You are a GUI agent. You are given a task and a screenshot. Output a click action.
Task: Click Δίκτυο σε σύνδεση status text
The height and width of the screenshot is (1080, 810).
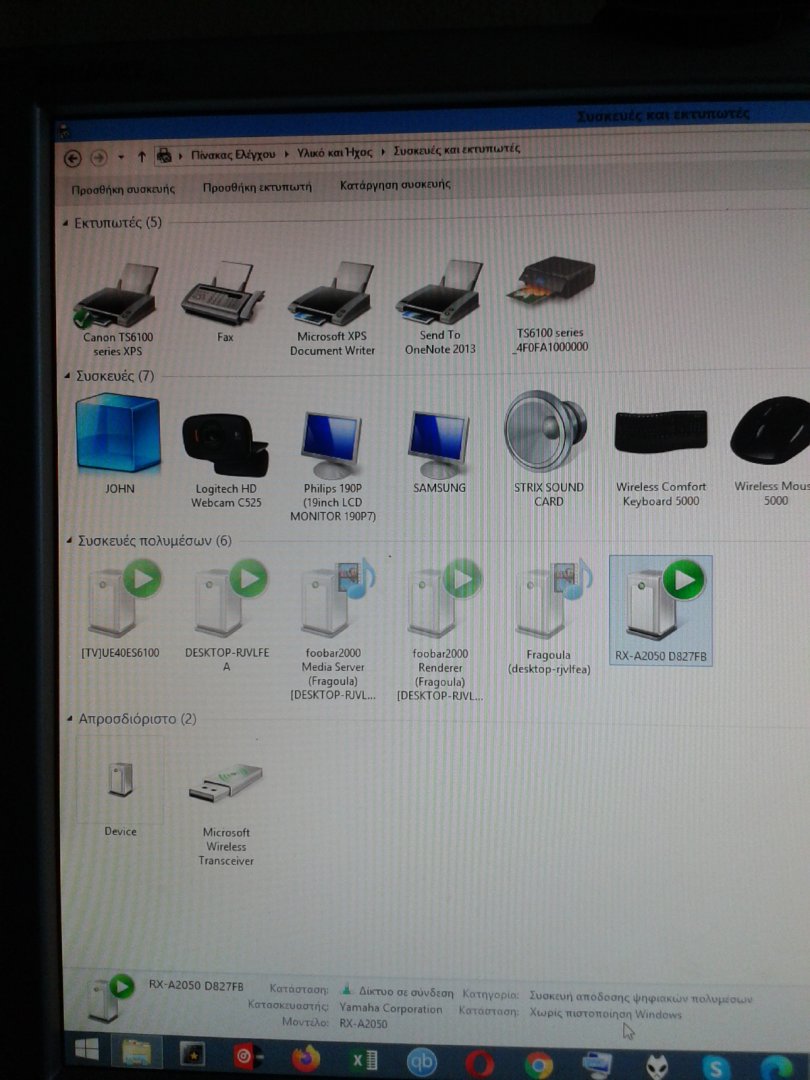tap(406, 993)
